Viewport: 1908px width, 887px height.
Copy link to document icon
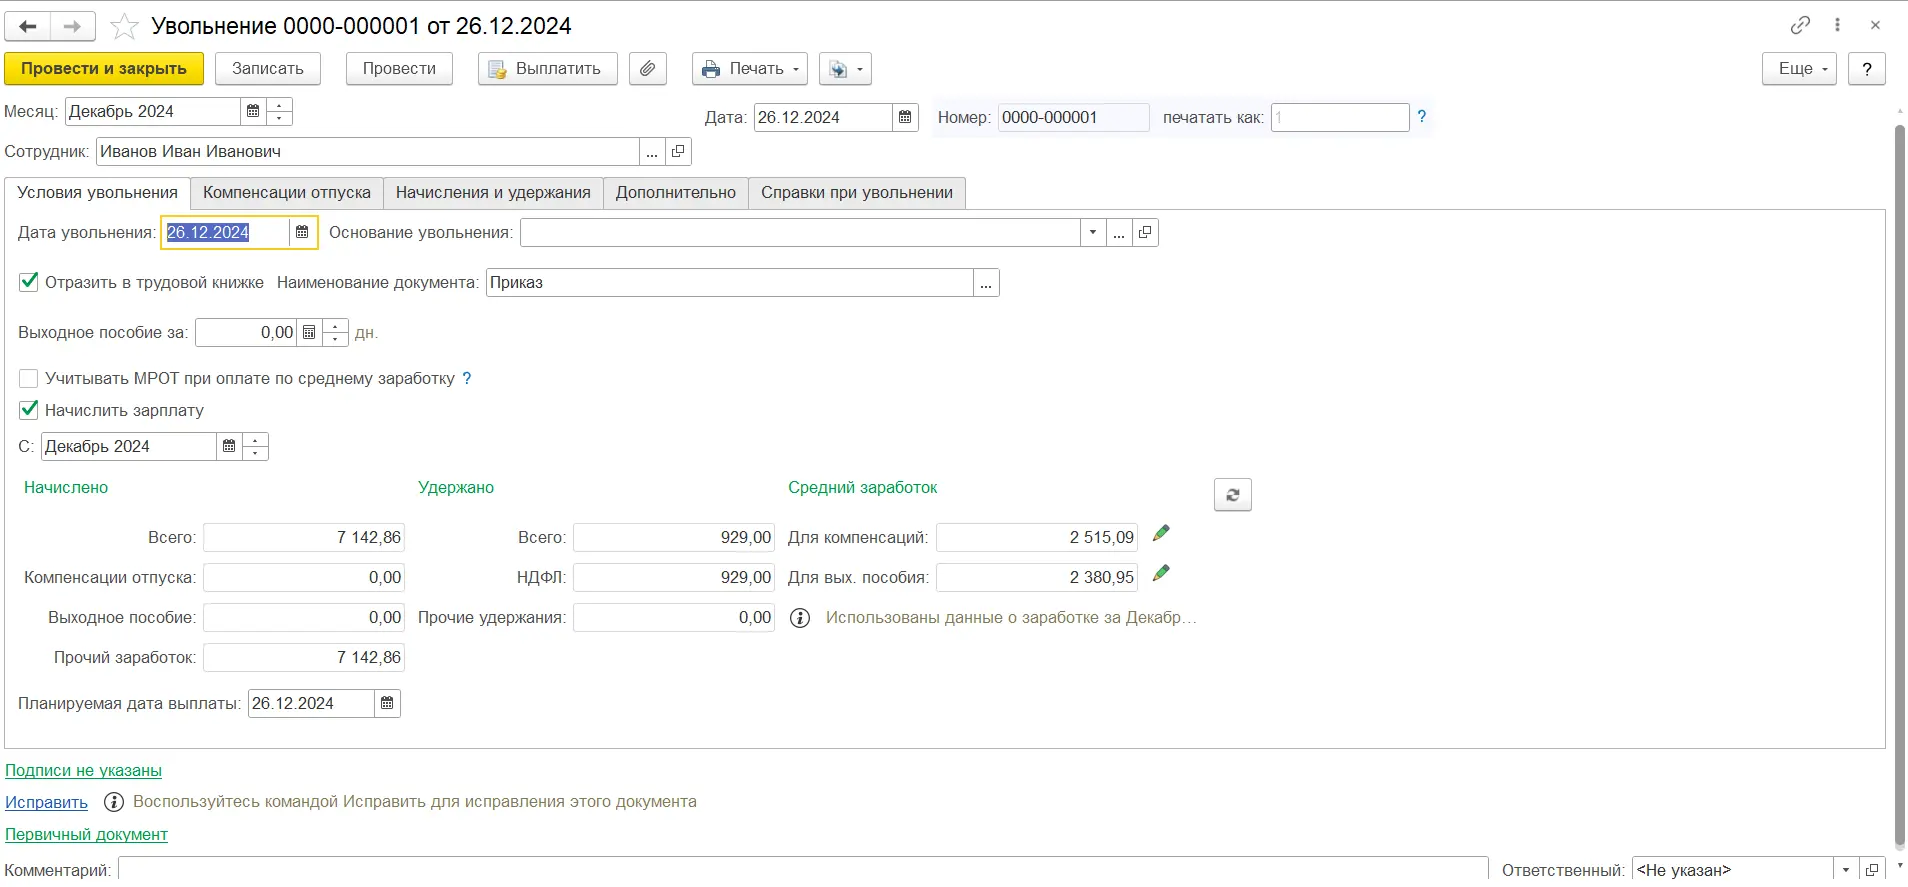1800,26
